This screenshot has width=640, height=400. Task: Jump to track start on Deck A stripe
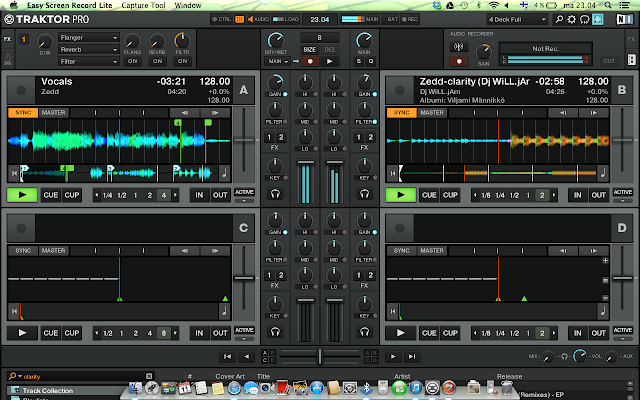point(14,173)
